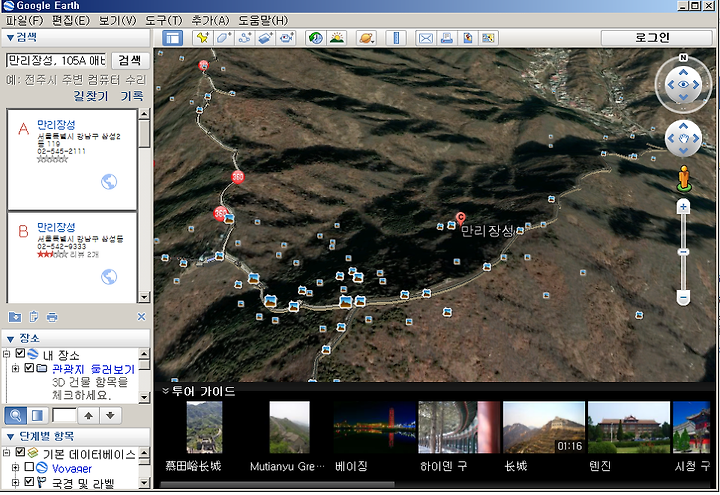720x495 pixels.
Task: Open the 추가(A) menu
Action: pos(210,20)
